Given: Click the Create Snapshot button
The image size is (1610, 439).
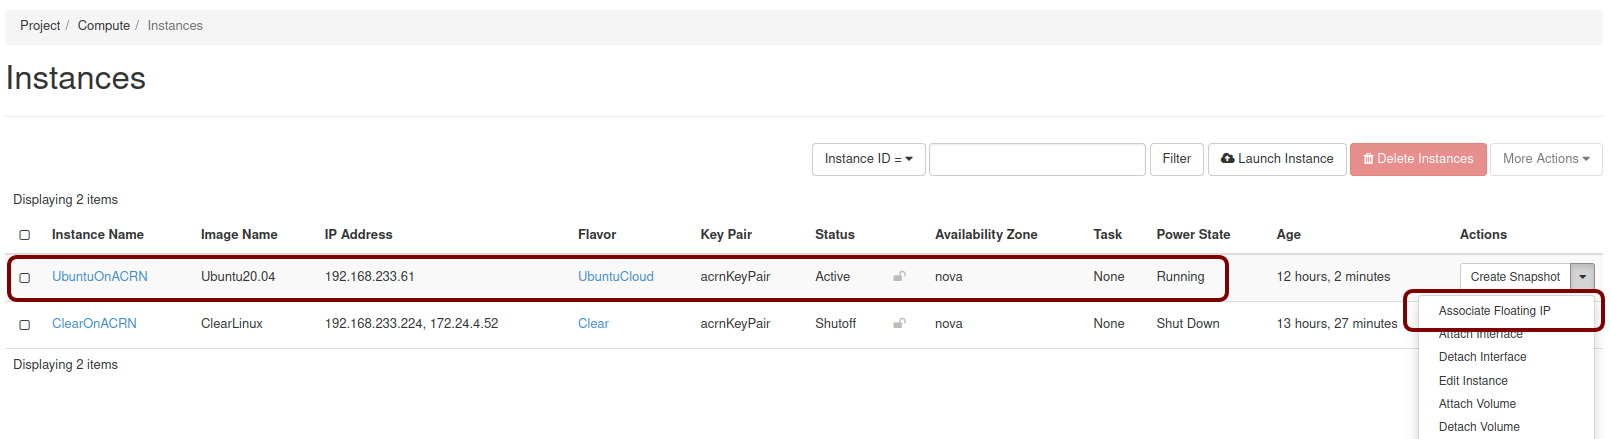Looking at the screenshot, I should (x=1514, y=277).
